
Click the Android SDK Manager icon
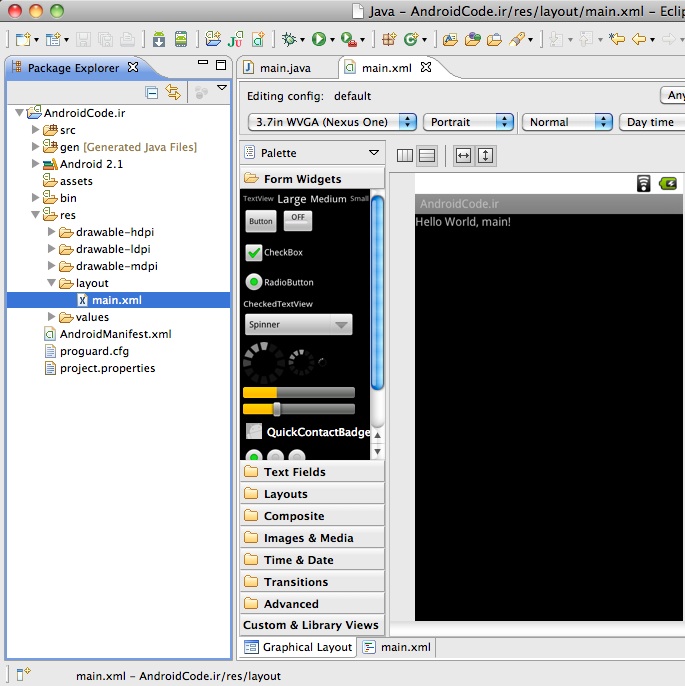pos(159,39)
